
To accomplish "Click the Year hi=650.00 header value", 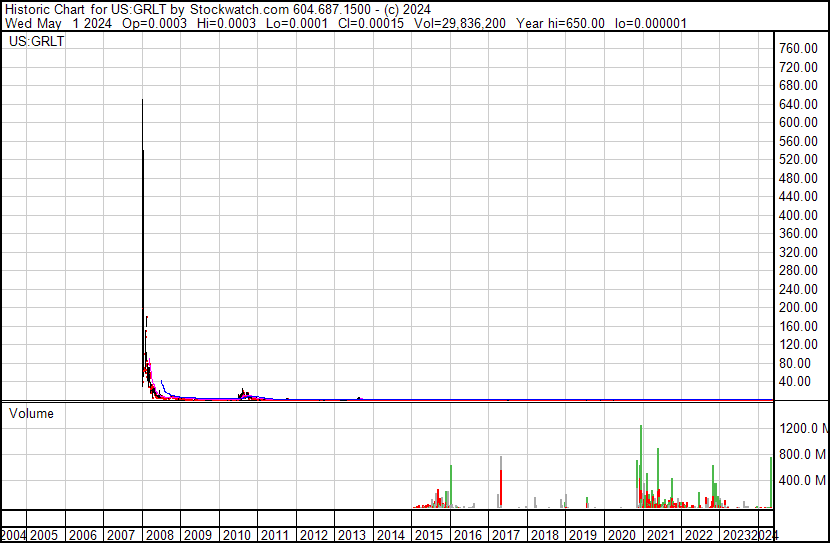I will click(x=561, y=23).
